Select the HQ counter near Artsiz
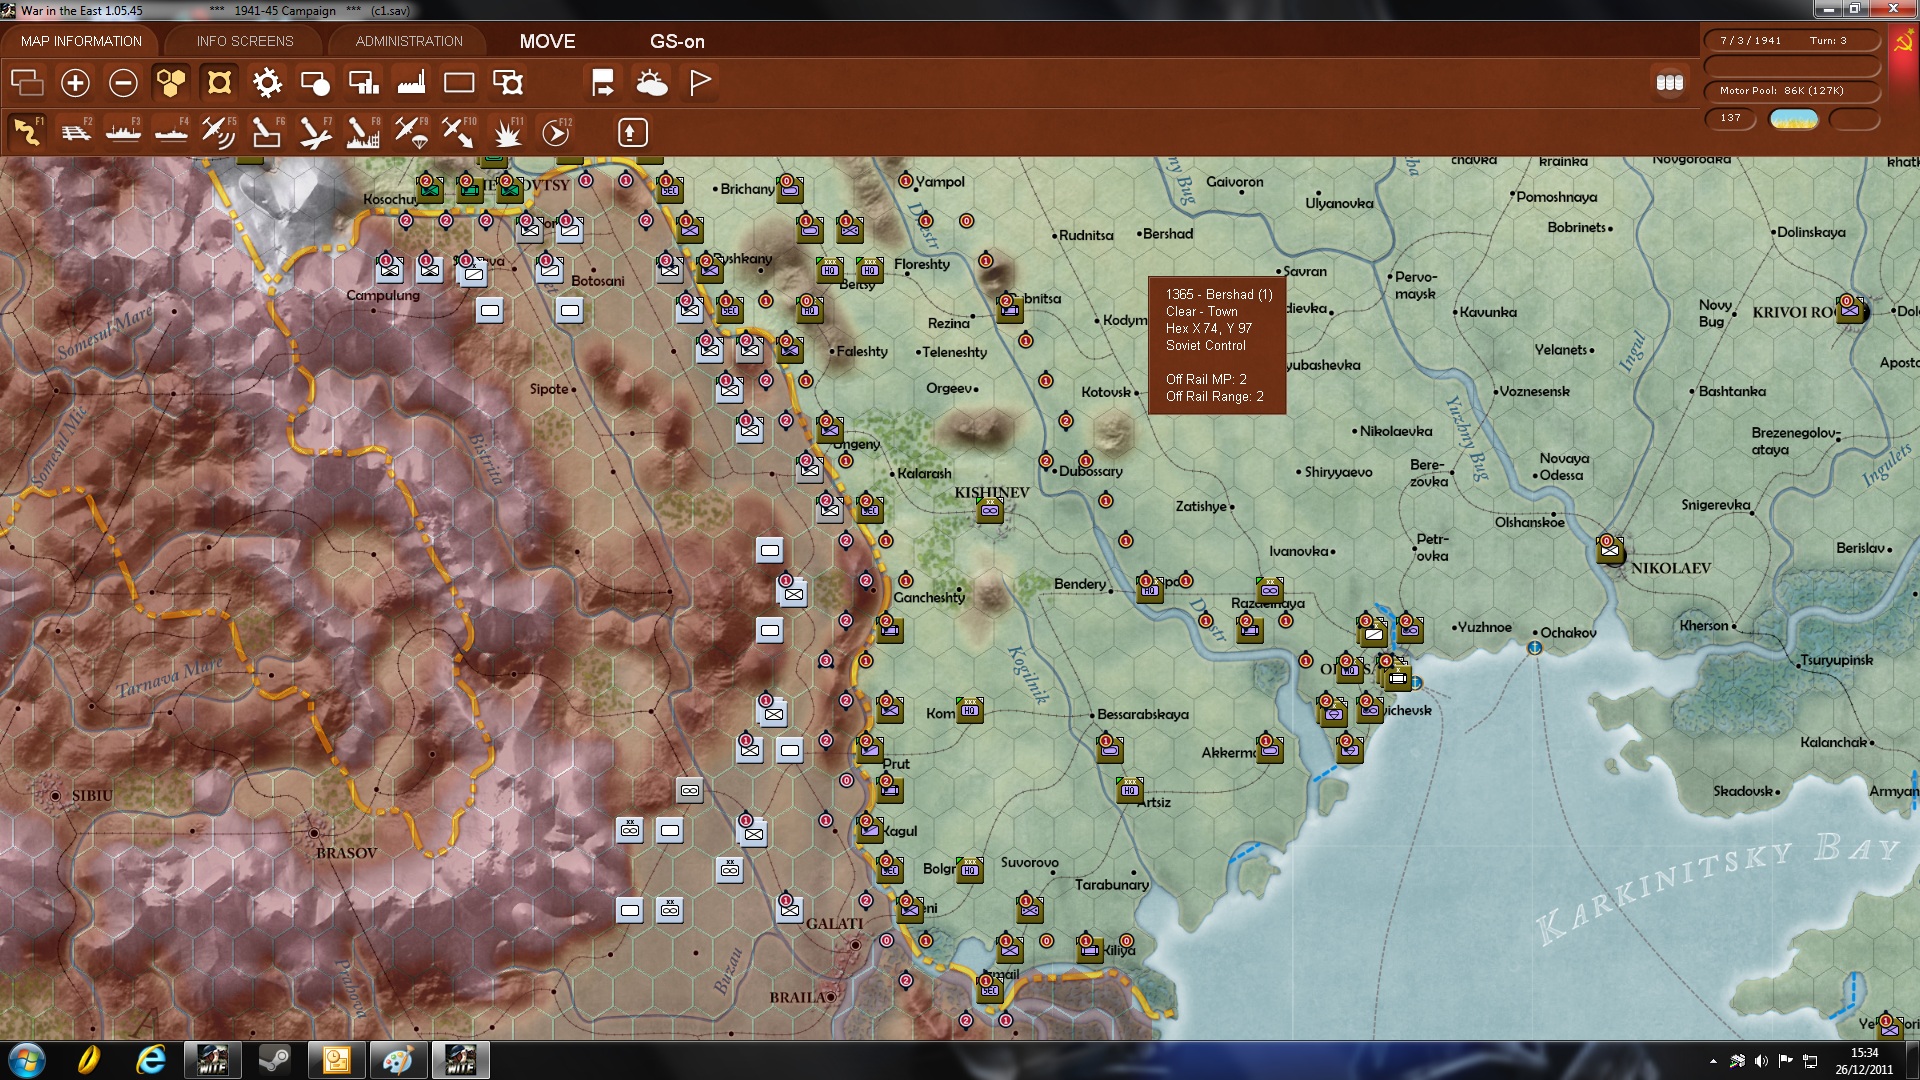1920x1080 pixels. [1130, 790]
